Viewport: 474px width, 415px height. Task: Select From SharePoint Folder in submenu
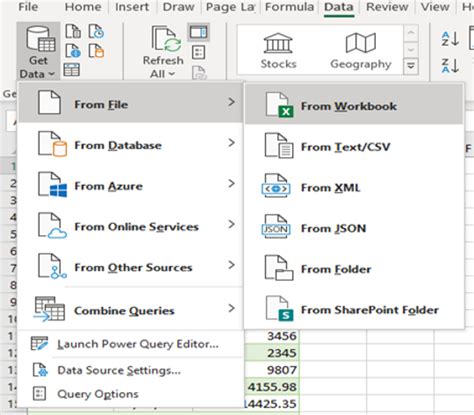[x=354, y=310]
